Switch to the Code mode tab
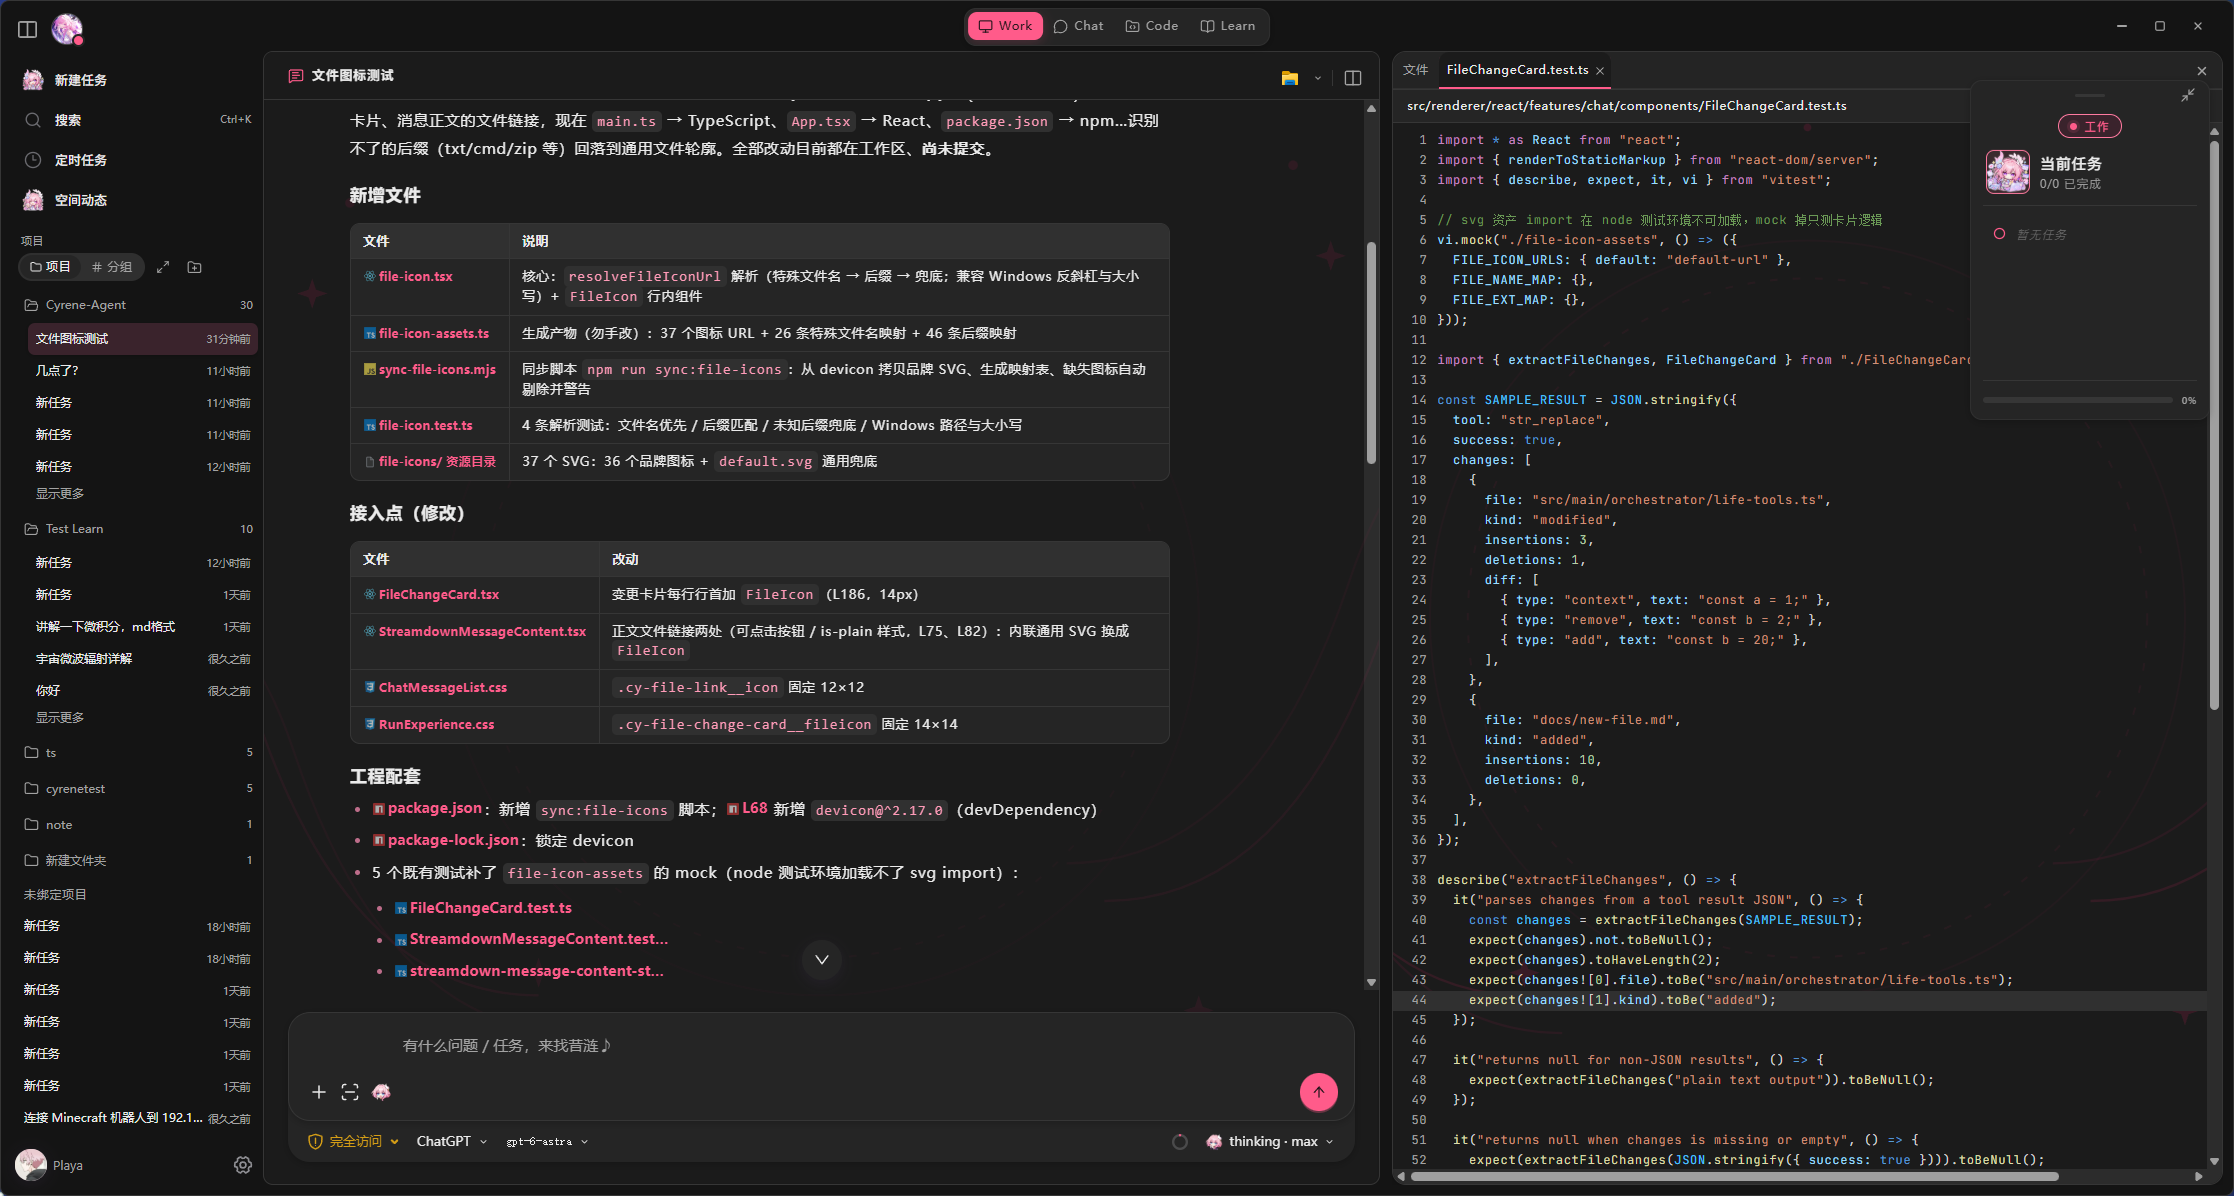 1151,26
